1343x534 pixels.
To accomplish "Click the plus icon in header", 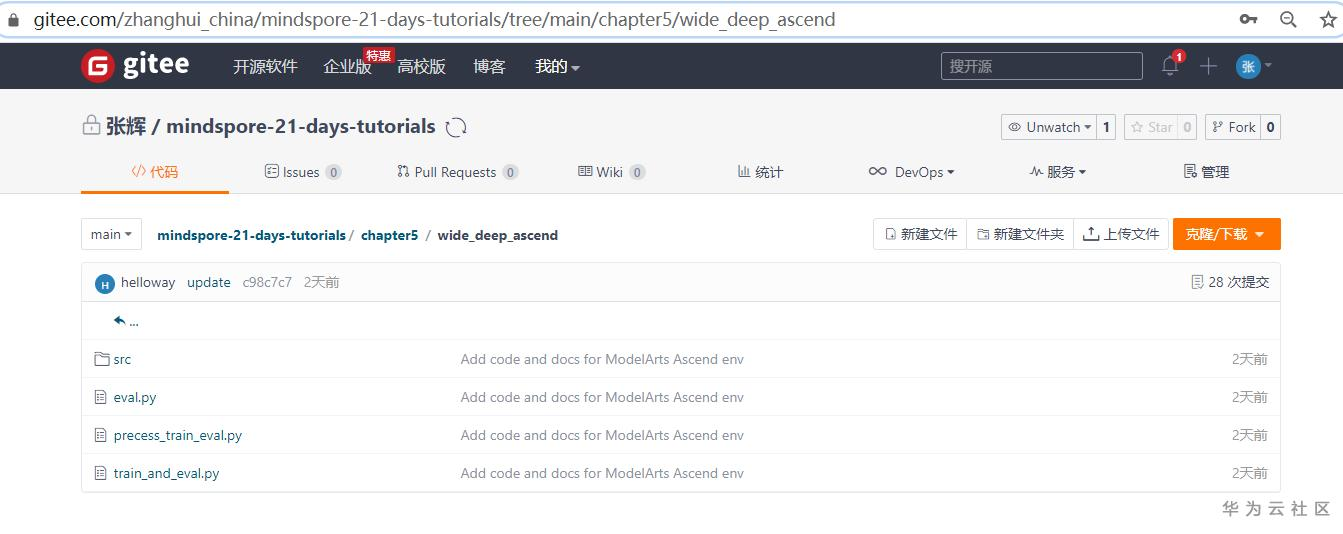I will click(1208, 66).
